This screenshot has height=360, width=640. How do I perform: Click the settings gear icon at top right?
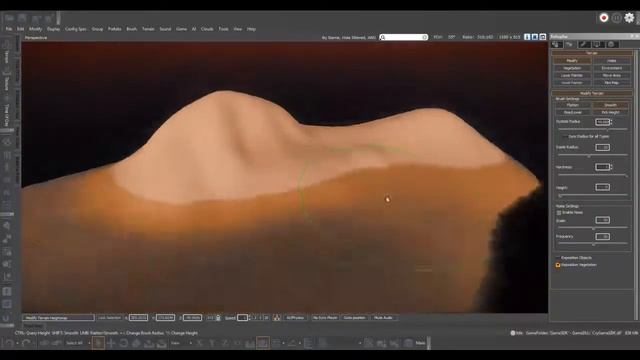(629, 18)
